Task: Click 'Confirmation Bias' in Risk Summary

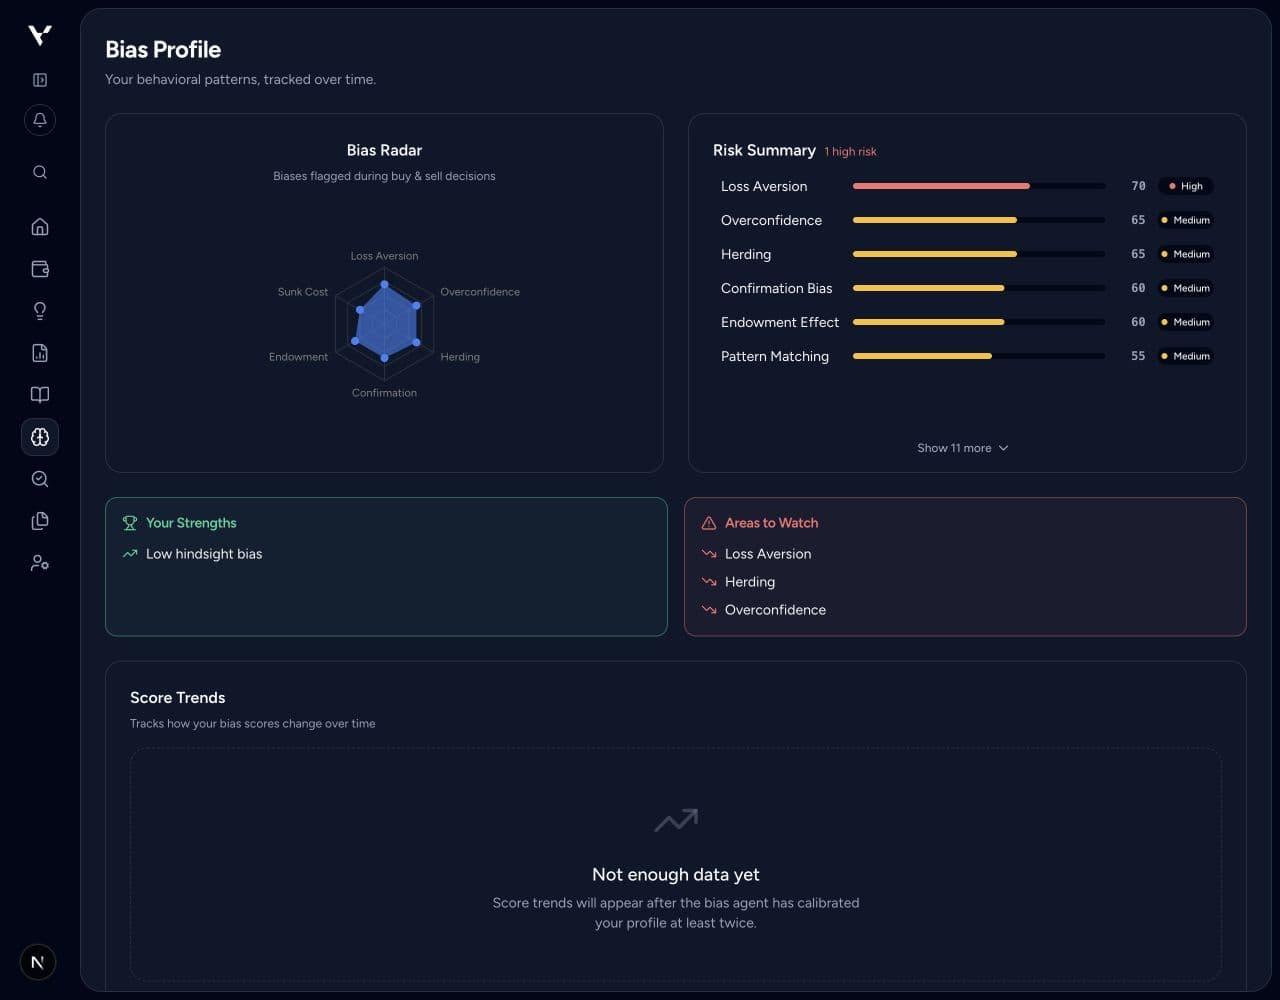Action: (x=776, y=288)
